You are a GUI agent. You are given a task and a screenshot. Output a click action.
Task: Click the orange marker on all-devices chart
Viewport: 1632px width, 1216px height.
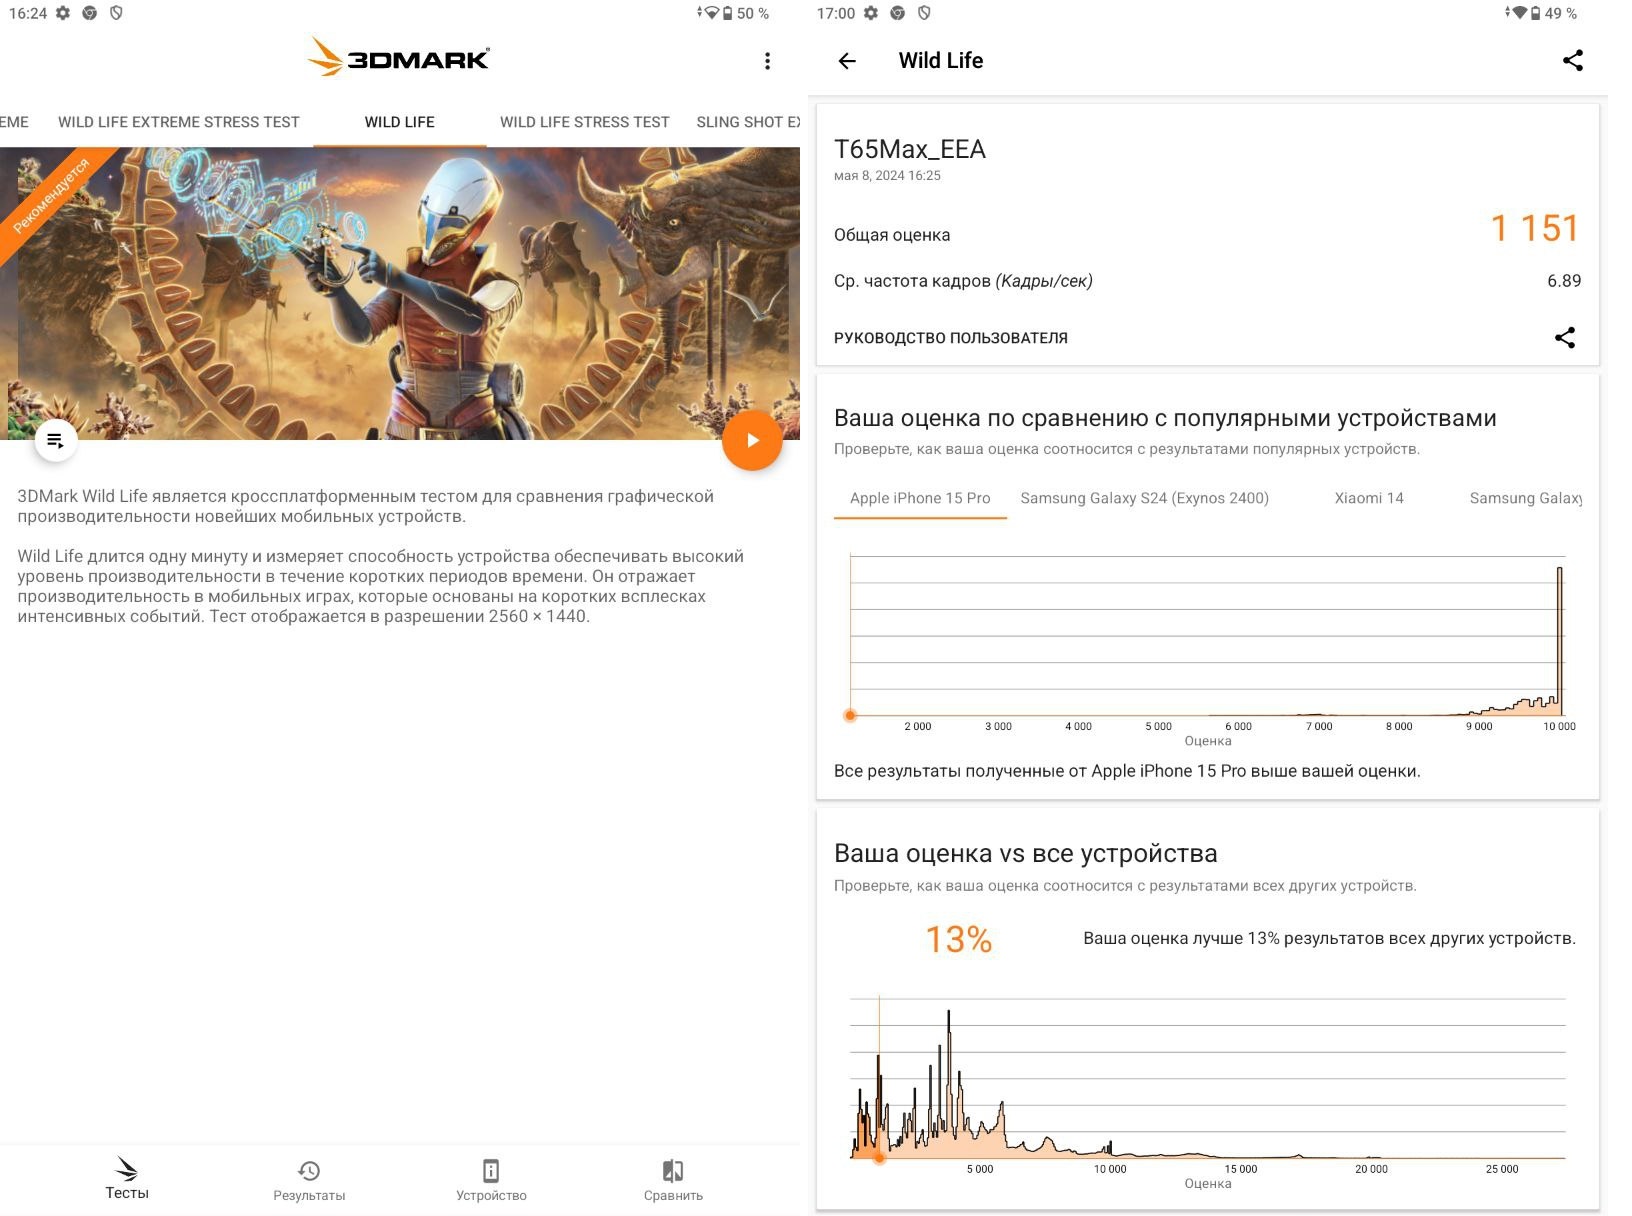(879, 1158)
